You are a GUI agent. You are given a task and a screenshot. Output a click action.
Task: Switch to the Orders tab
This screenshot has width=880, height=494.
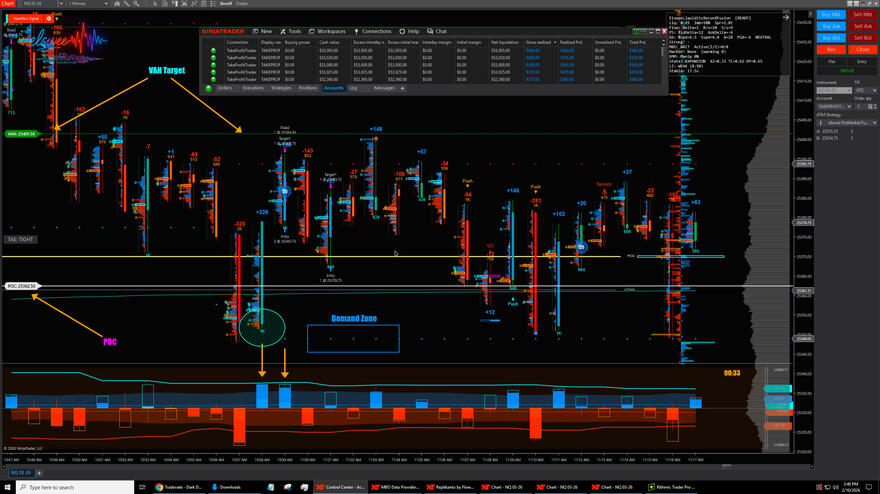pyautogui.click(x=225, y=88)
